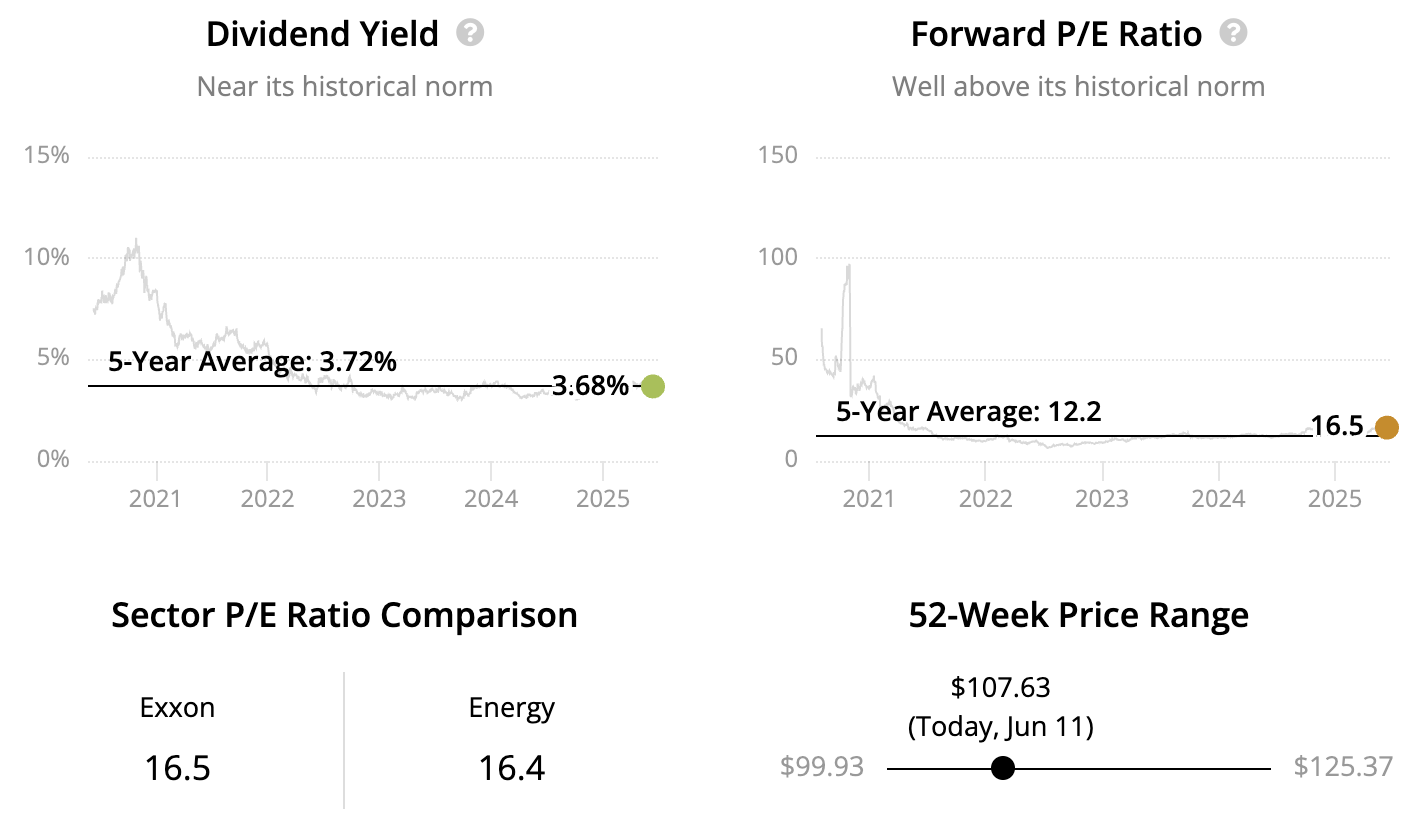Click the Sector P/E Ratio Comparison title
Screen dimensions: 1416x832
coord(344,614)
